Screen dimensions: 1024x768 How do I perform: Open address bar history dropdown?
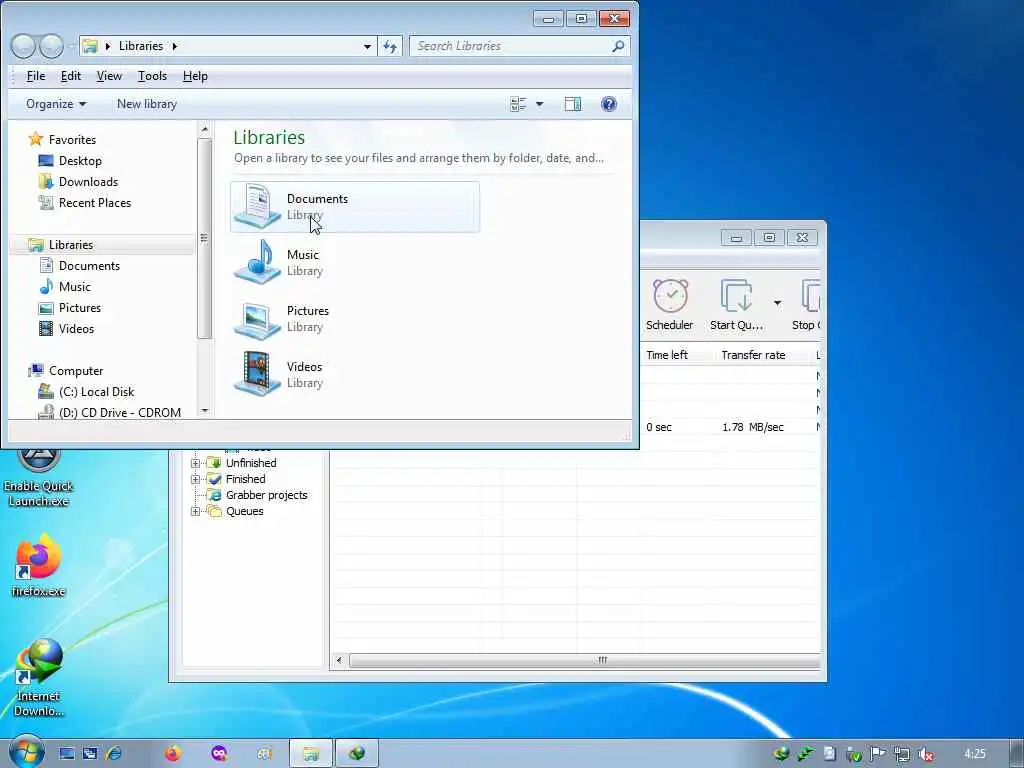368,46
